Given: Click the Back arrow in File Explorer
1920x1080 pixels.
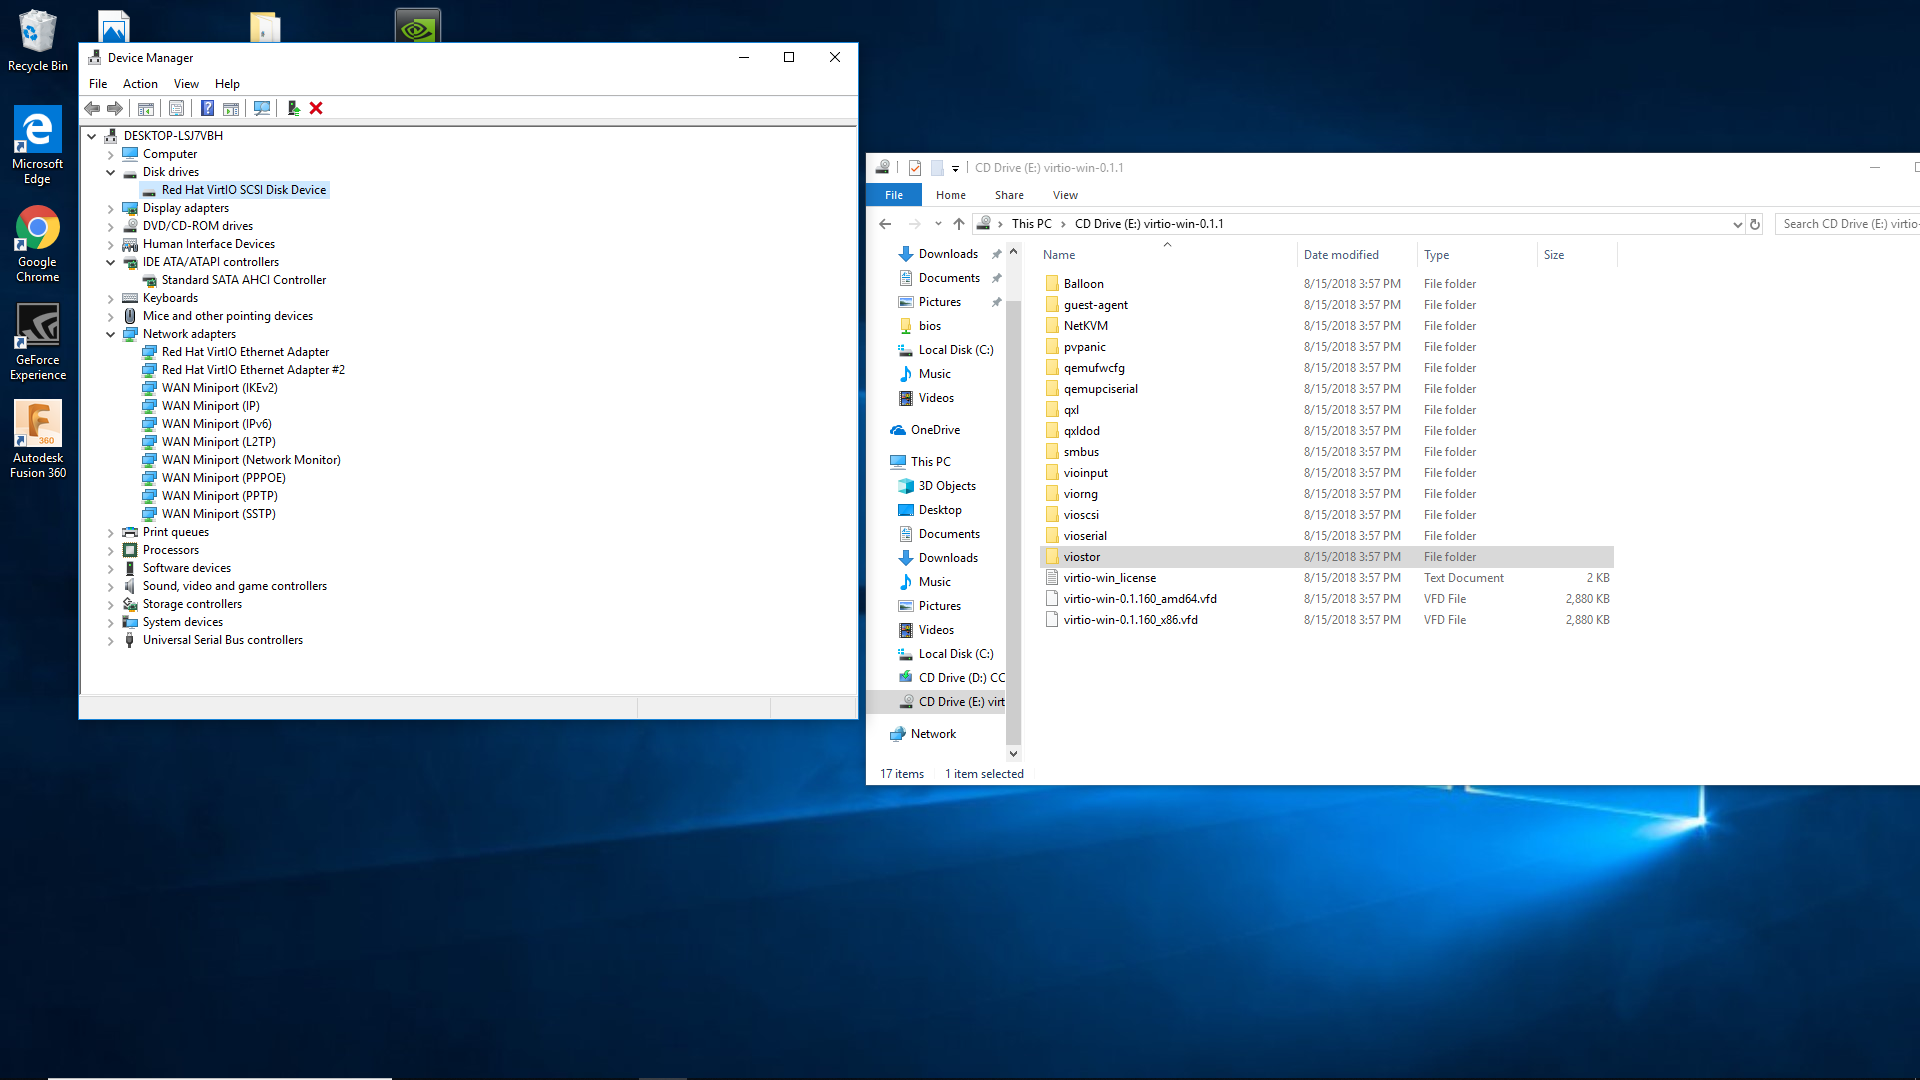Looking at the screenshot, I should pos(885,224).
